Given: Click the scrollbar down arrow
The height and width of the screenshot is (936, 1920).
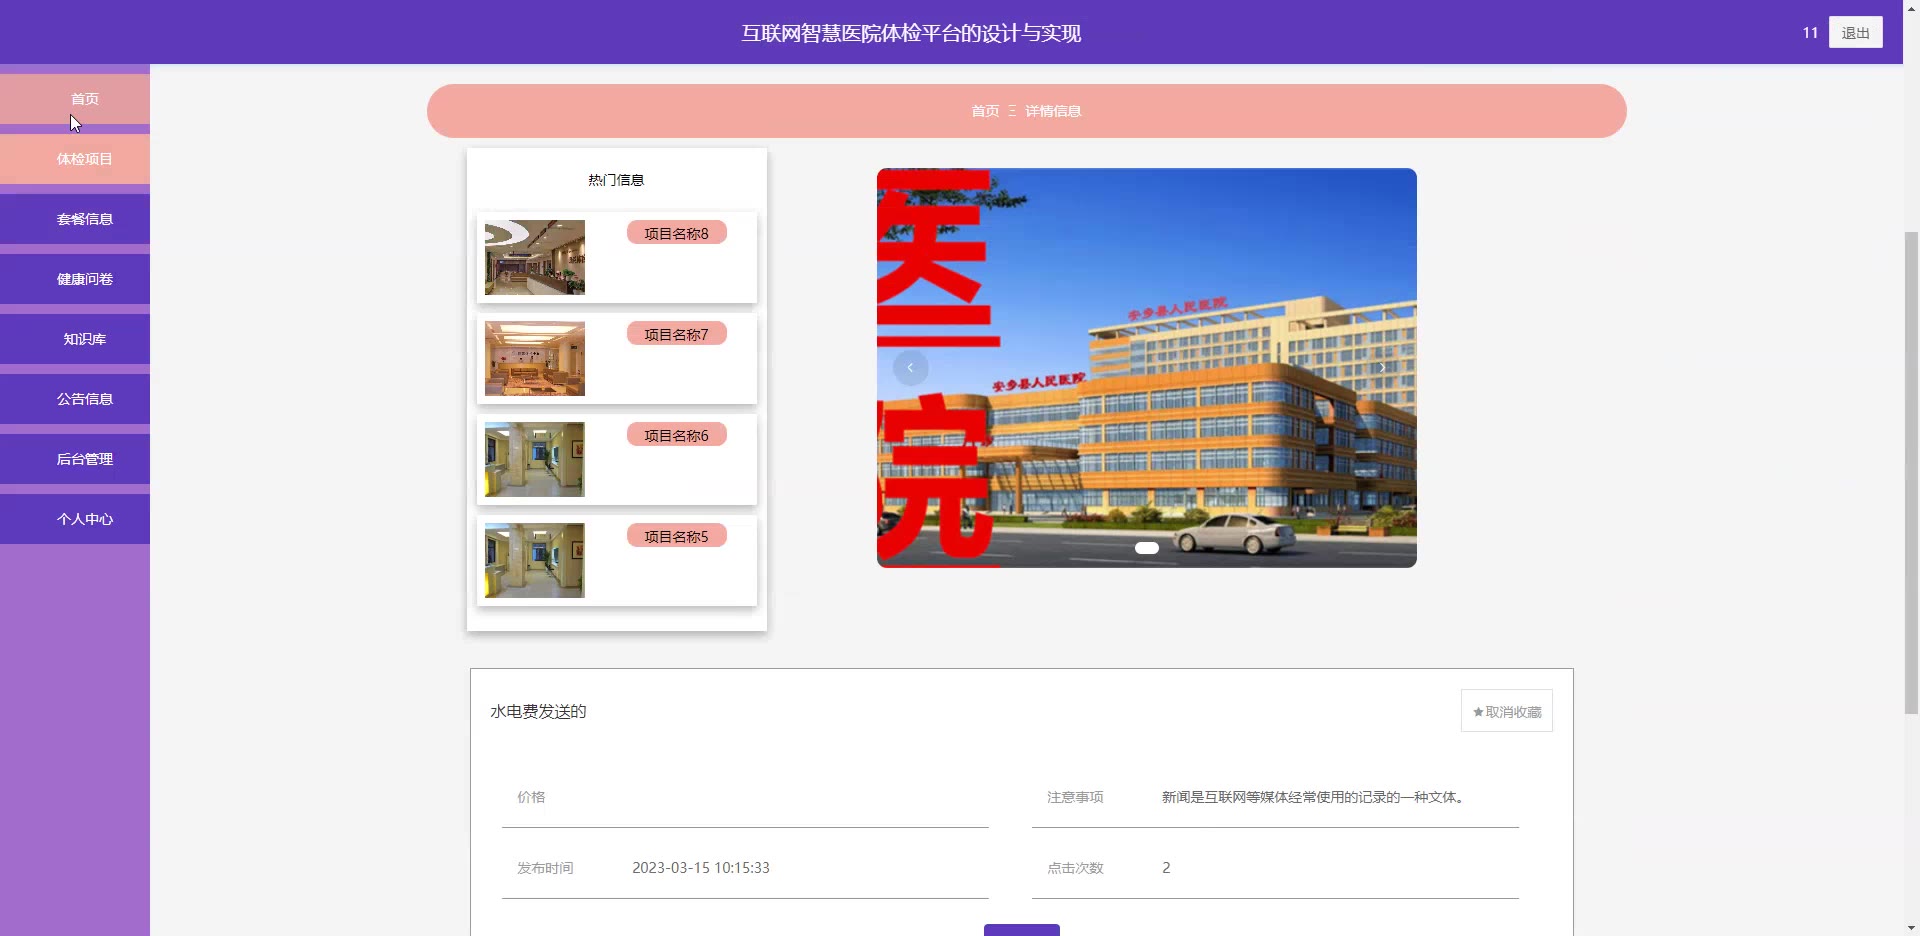Looking at the screenshot, I should 1911,927.
